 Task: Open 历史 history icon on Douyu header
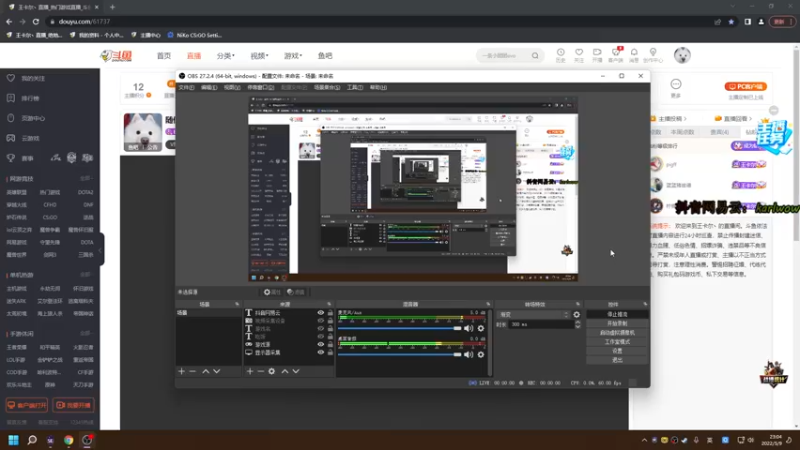click(x=561, y=55)
